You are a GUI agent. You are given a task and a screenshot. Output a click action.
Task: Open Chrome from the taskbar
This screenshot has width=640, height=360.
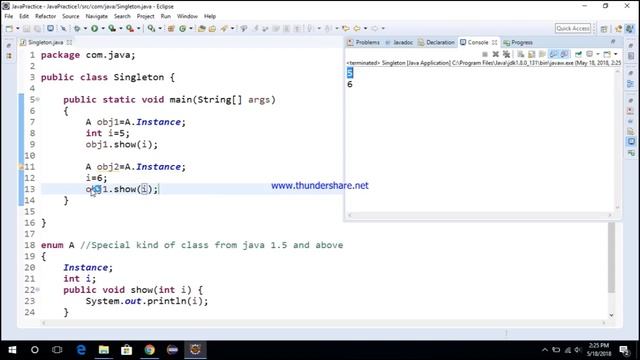click(149, 350)
